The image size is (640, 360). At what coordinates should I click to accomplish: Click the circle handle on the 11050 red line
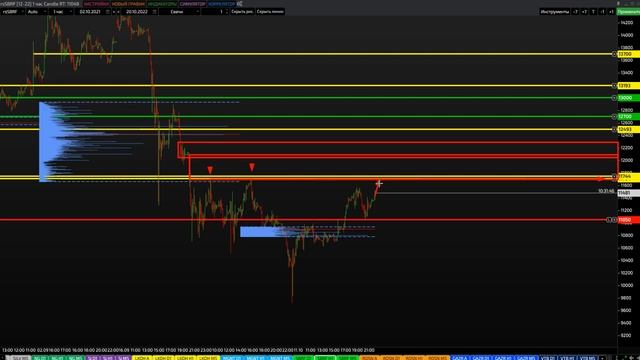[614, 220]
